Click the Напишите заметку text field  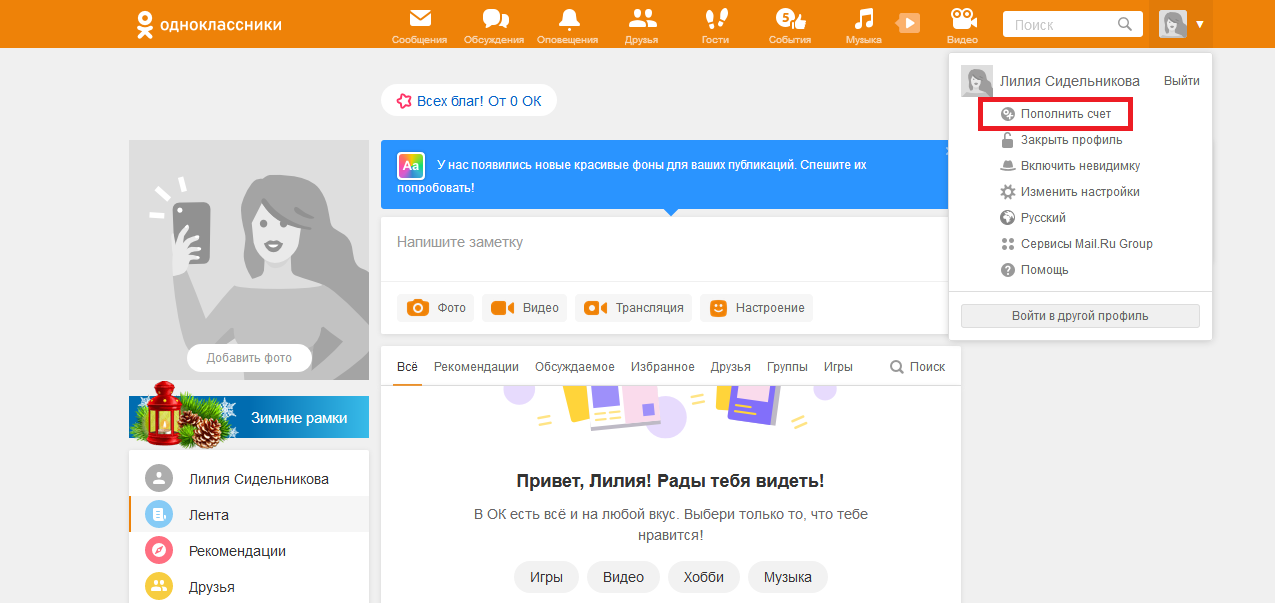pyautogui.click(x=660, y=243)
